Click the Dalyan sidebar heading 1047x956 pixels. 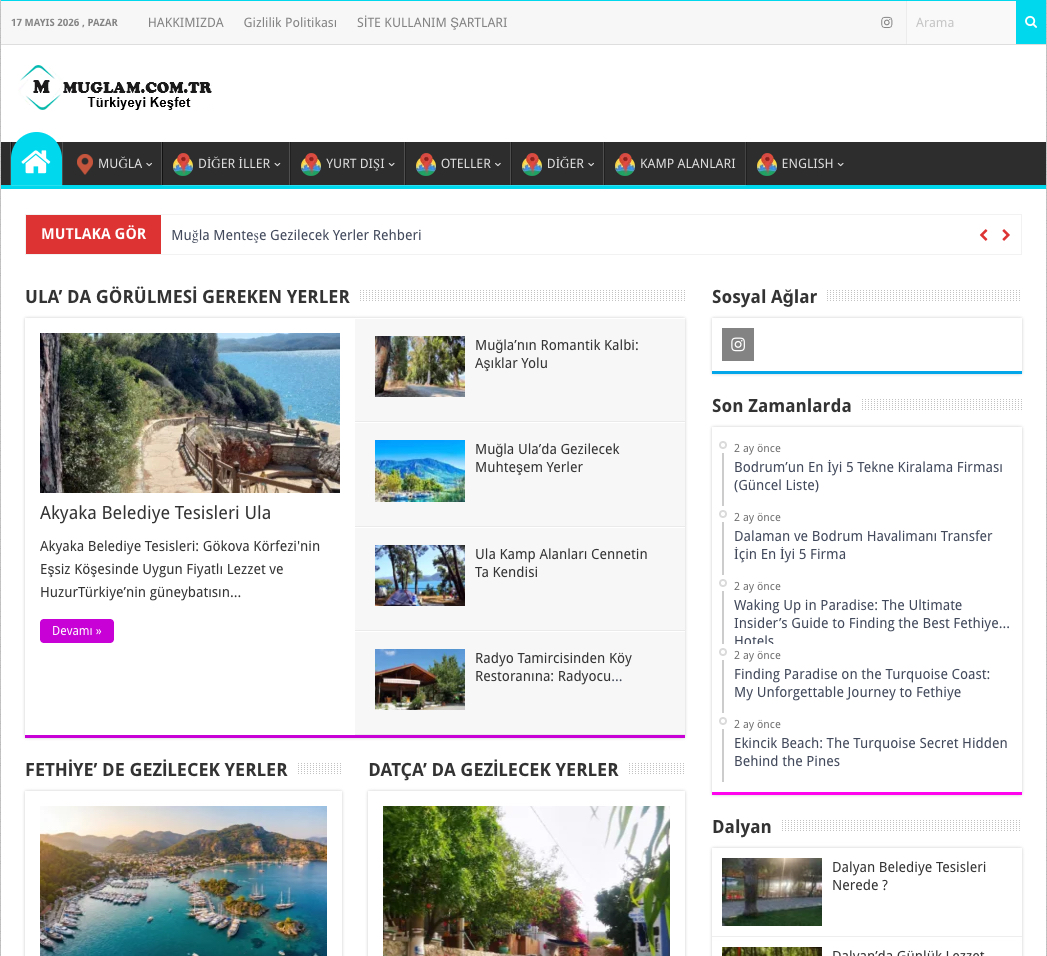click(x=741, y=826)
